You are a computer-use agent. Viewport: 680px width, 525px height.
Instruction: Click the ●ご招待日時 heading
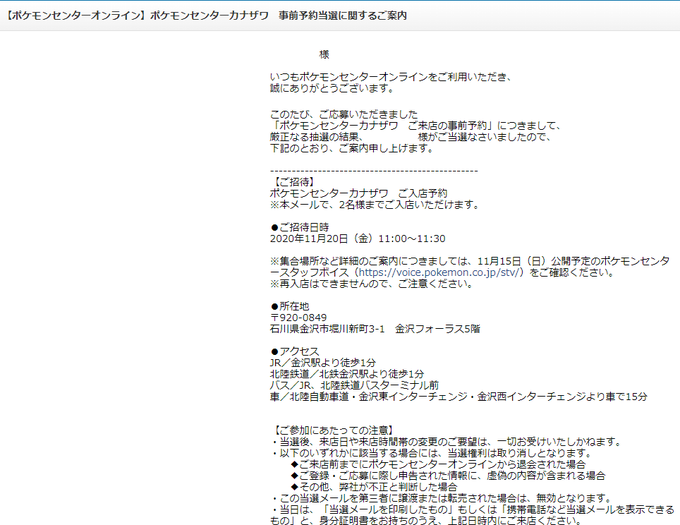pos(300,227)
